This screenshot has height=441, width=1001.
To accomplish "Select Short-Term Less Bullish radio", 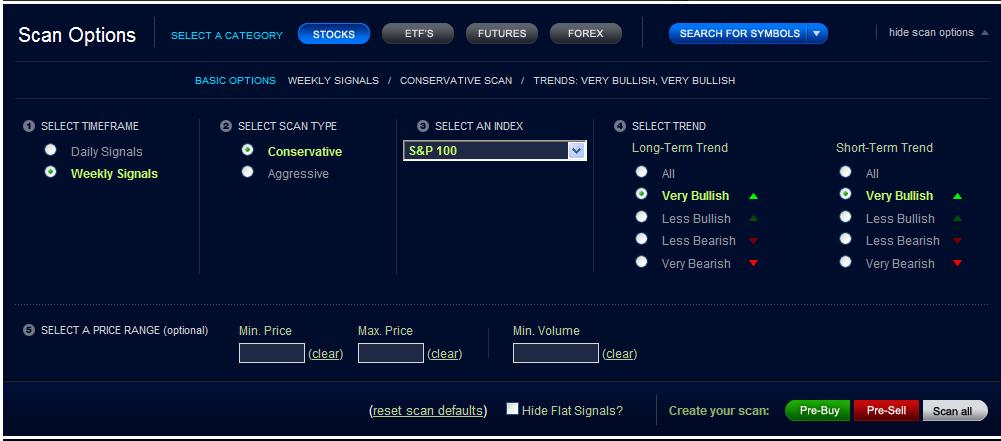I will tap(845, 217).
